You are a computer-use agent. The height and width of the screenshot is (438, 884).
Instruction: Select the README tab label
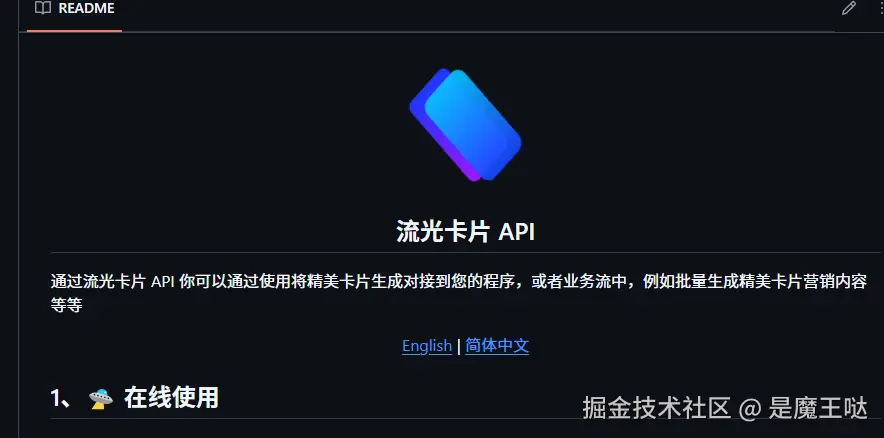tap(86, 8)
